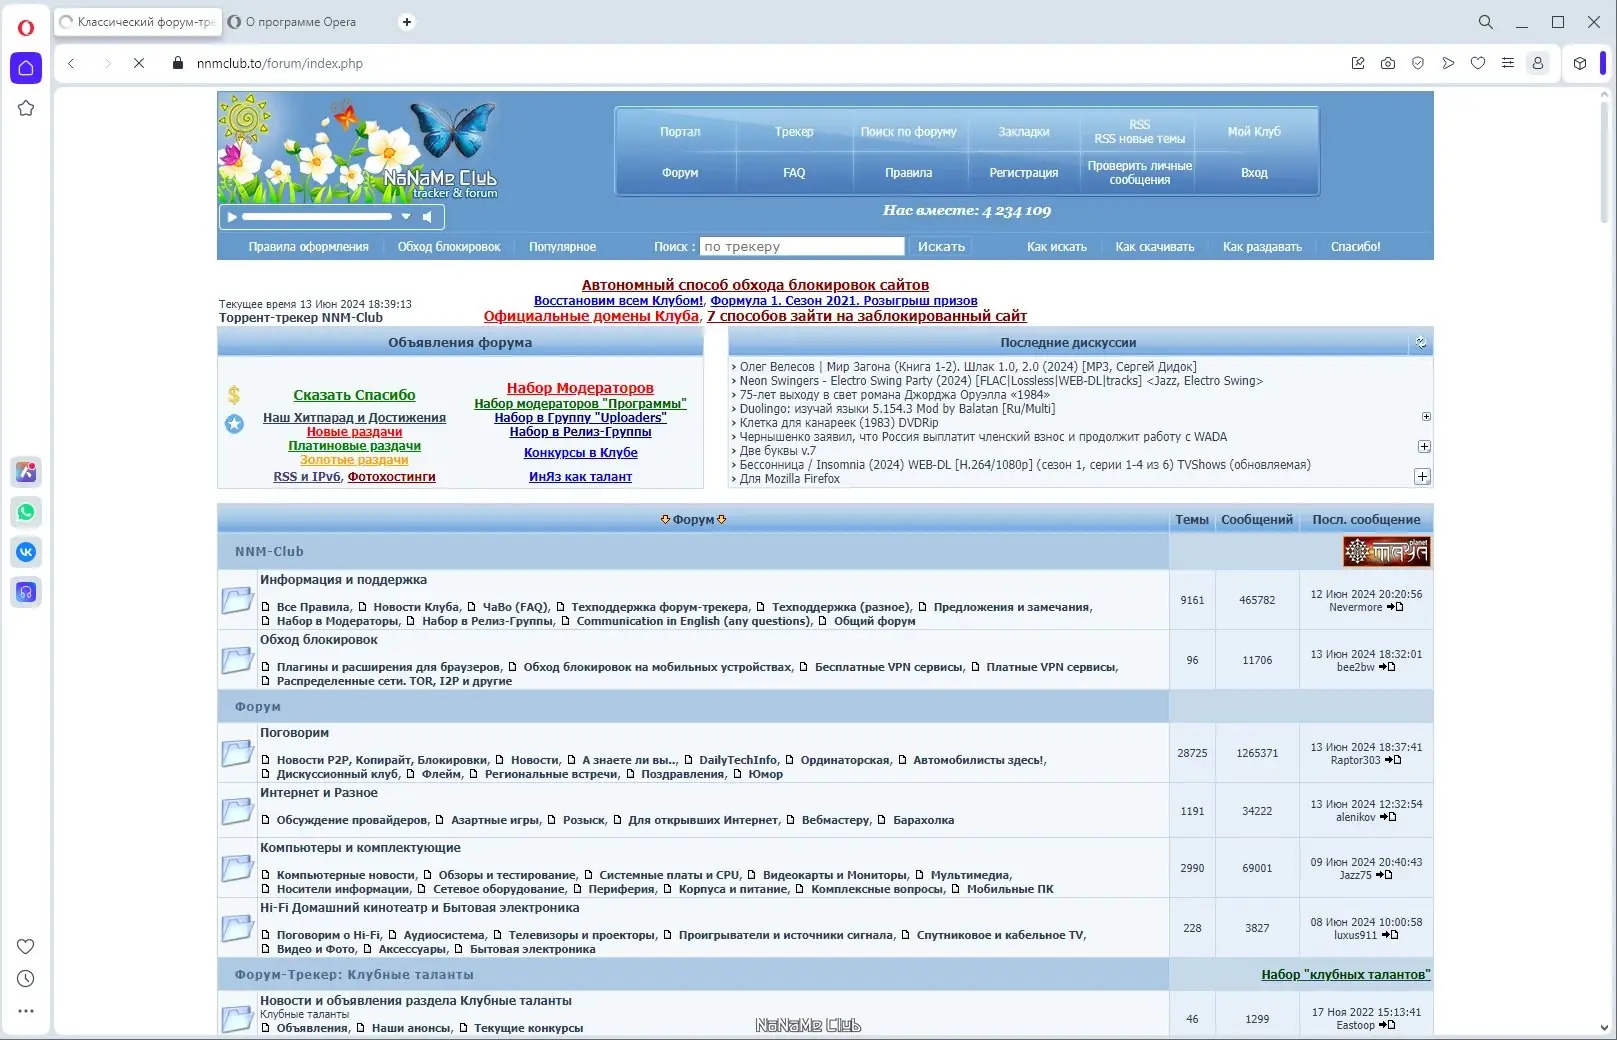Open the Золотые раздачи link
Viewport: 1617px width, 1040px height.
354,460
